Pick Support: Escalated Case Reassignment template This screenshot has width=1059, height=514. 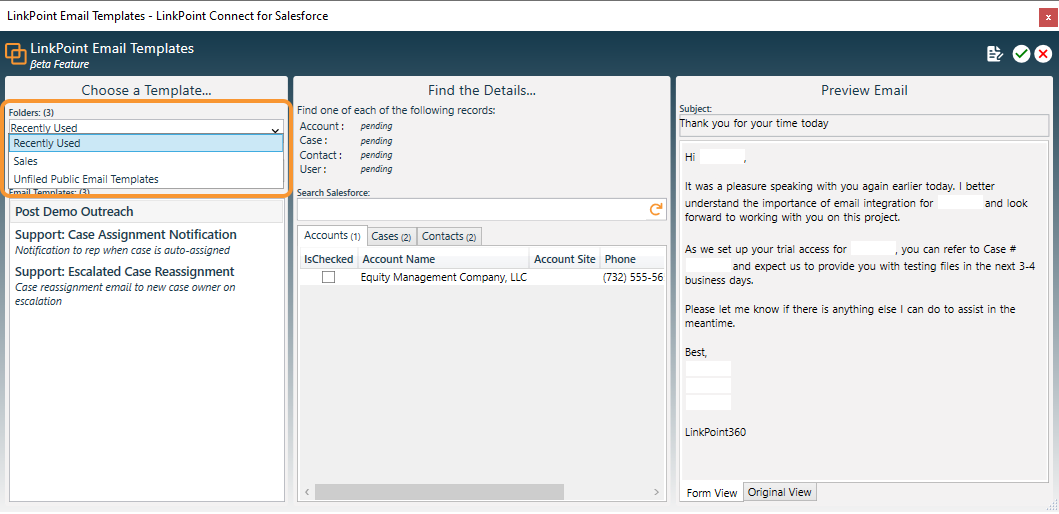pyautogui.click(x=125, y=272)
